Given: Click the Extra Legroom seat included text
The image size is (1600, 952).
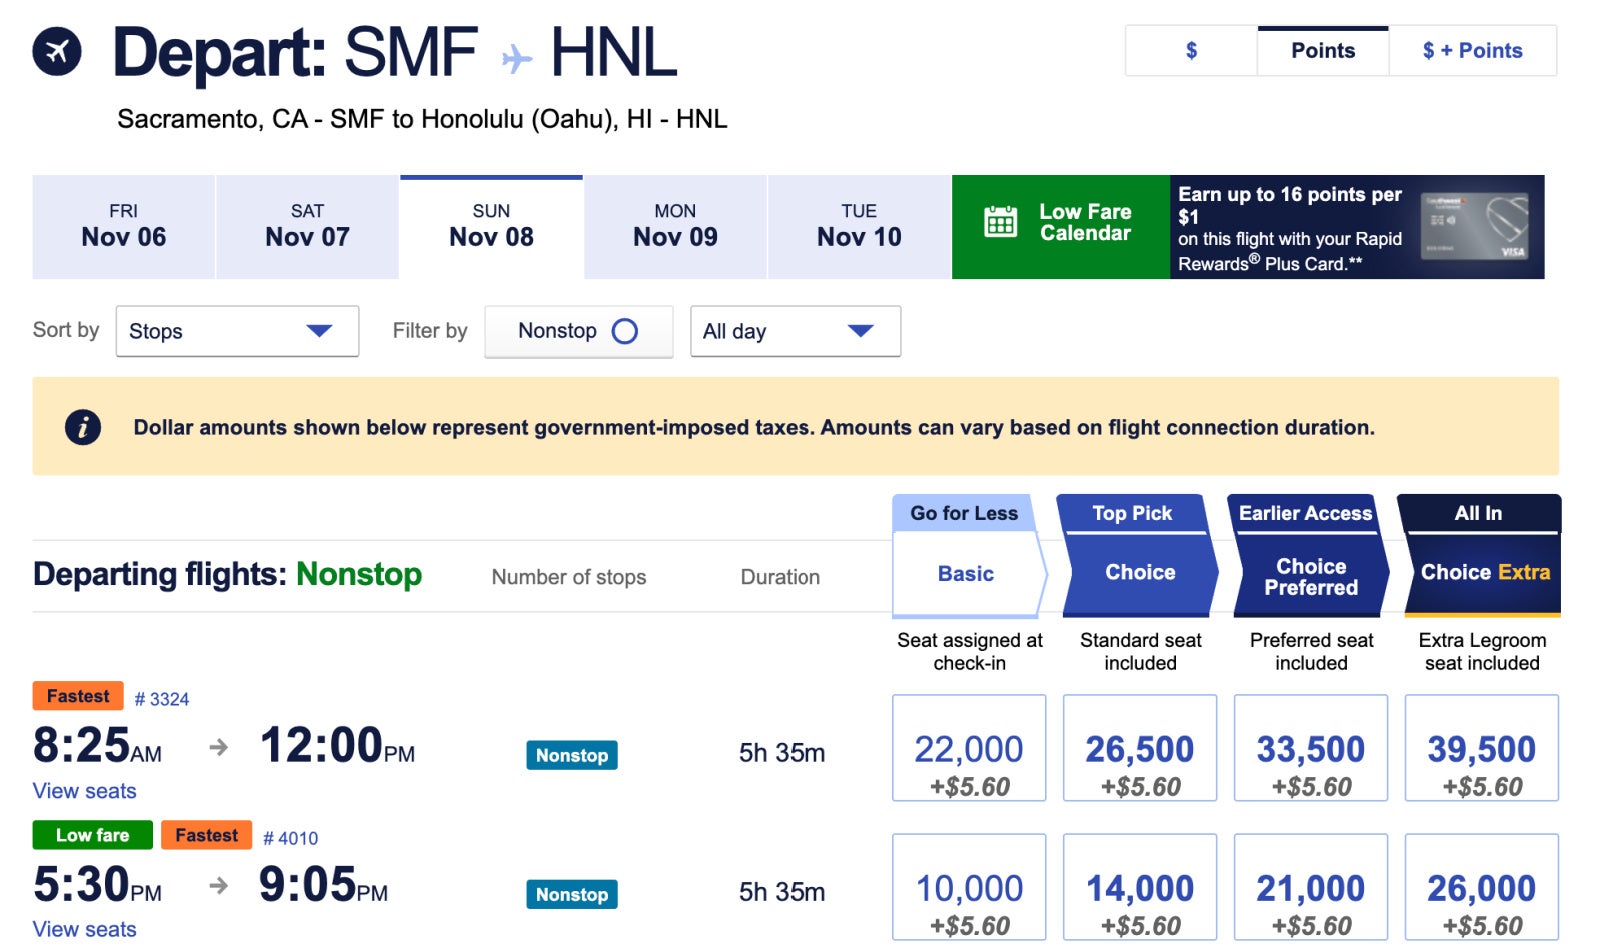Looking at the screenshot, I should (x=1482, y=651).
